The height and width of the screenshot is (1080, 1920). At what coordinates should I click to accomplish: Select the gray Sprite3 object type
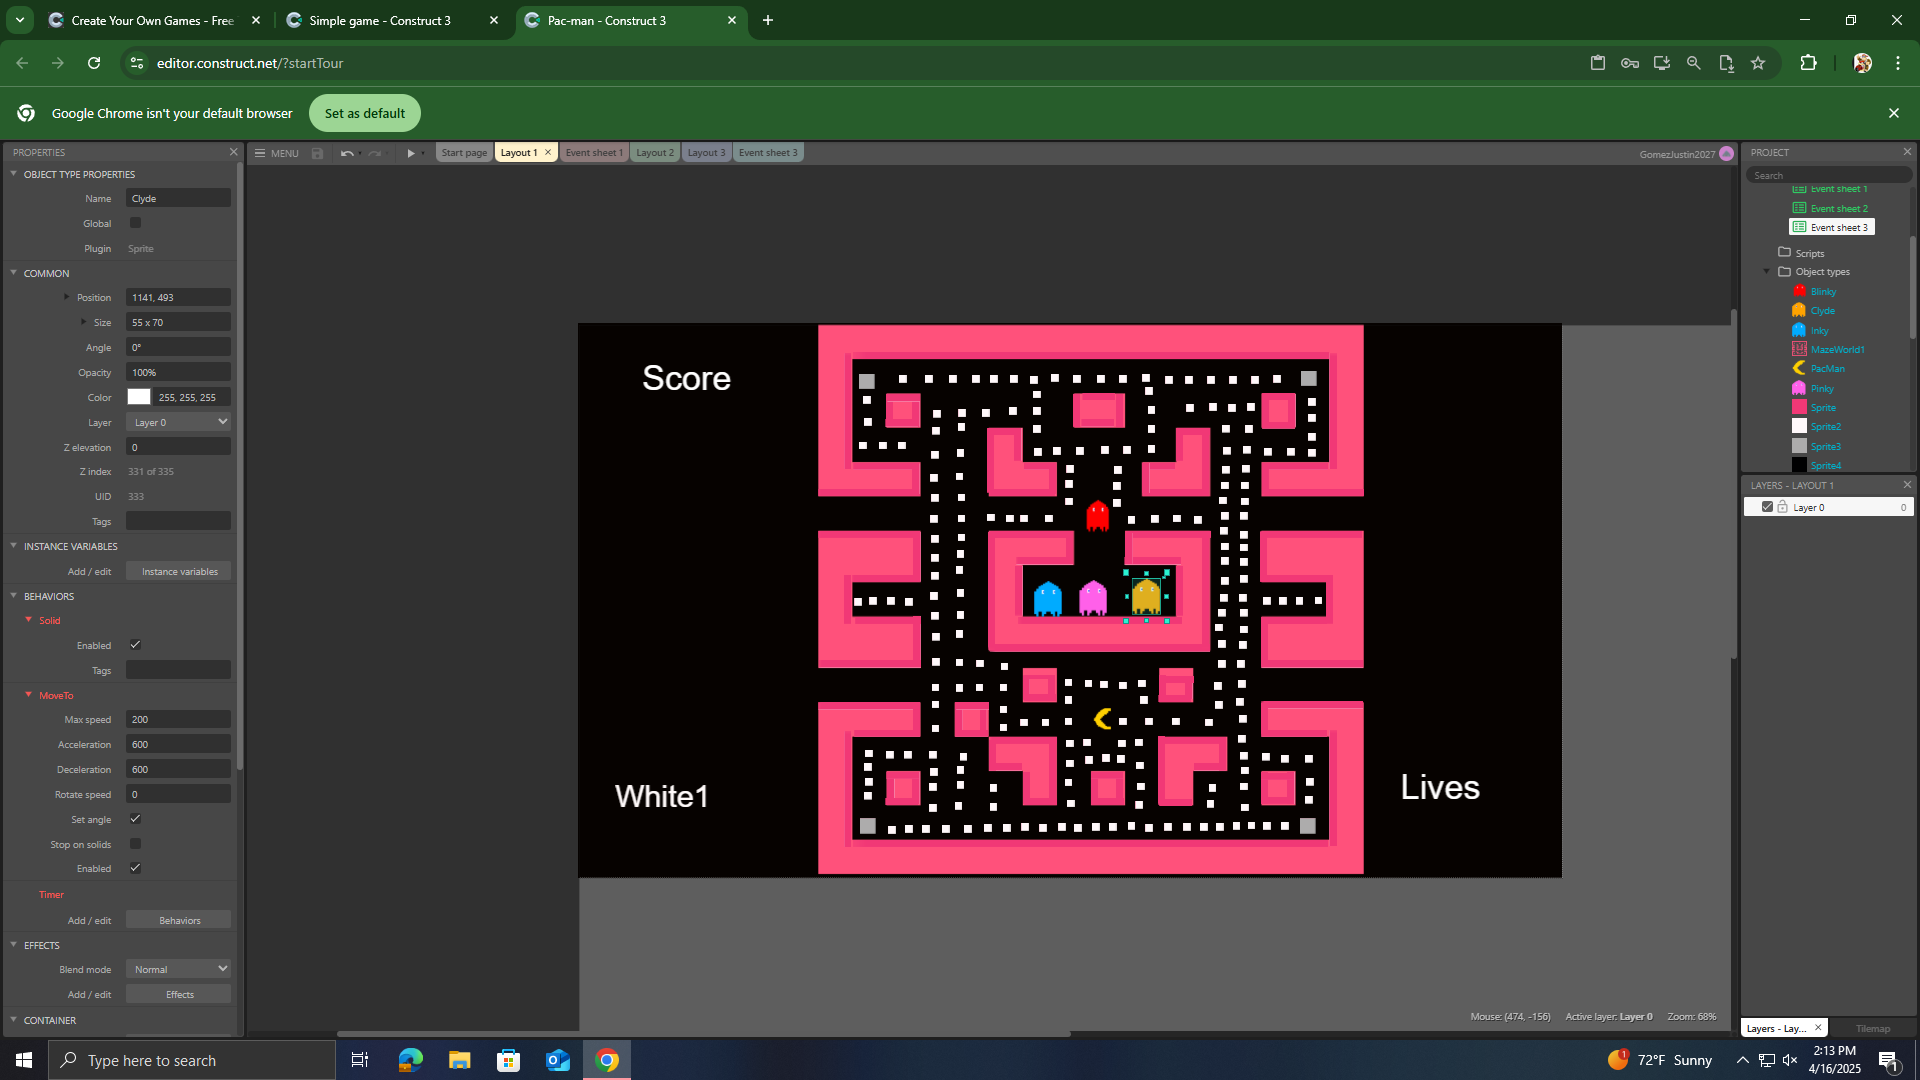[1824, 447]
